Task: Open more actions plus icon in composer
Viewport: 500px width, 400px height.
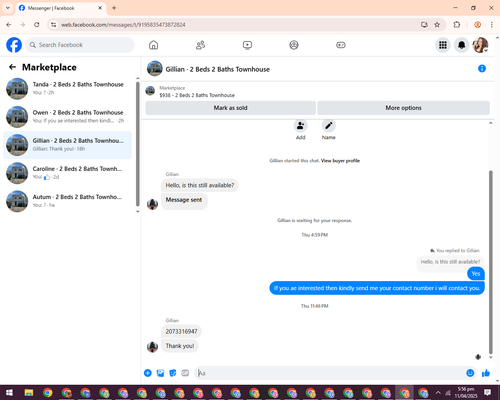Action: click(148, 373)
